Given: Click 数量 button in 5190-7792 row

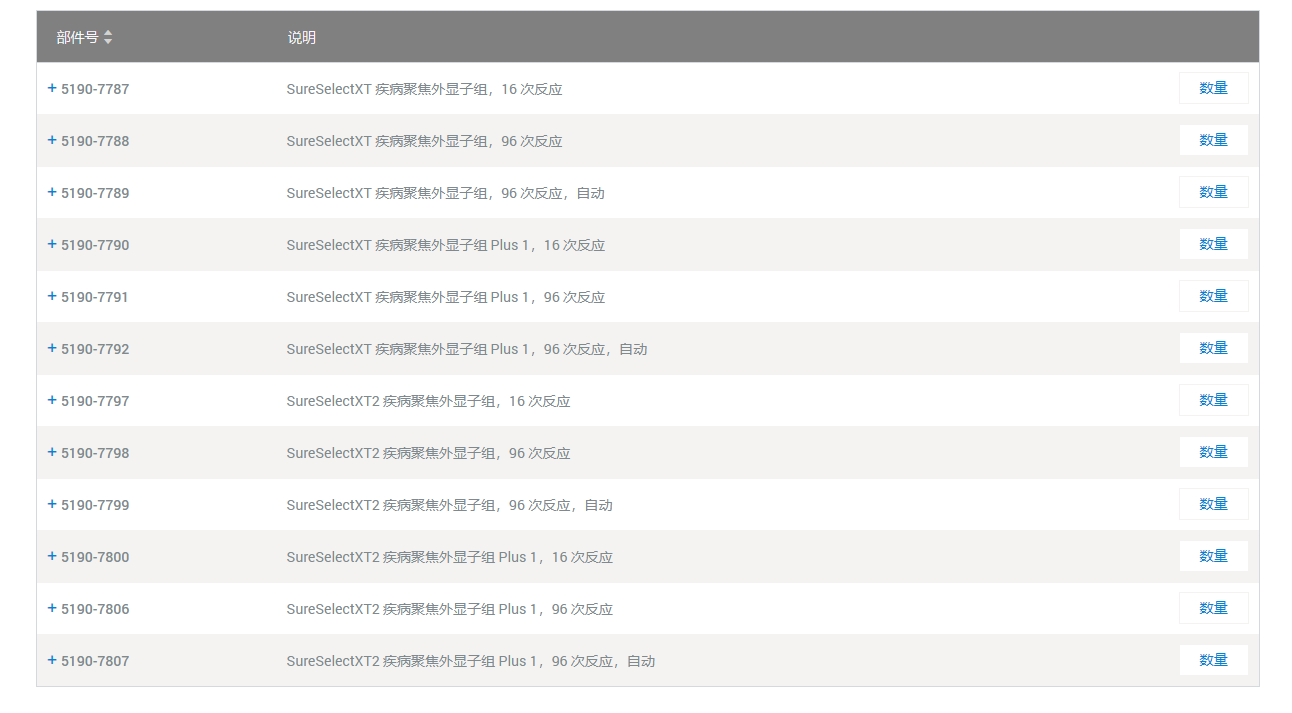Looking at the screenshot, I should coord(1213,348).
